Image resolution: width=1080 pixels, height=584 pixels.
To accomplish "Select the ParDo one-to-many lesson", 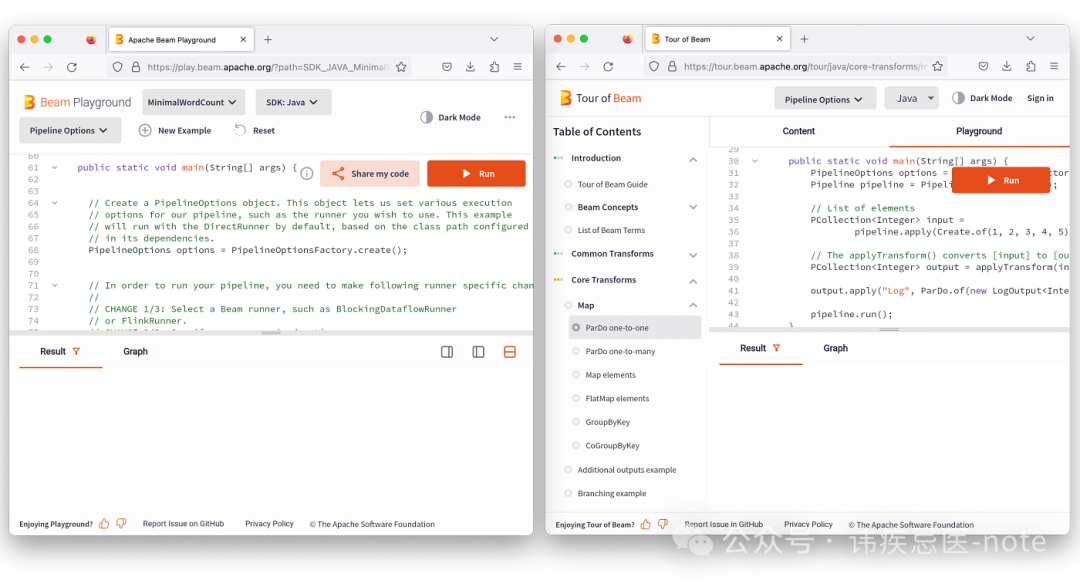I will click(620, 351).
